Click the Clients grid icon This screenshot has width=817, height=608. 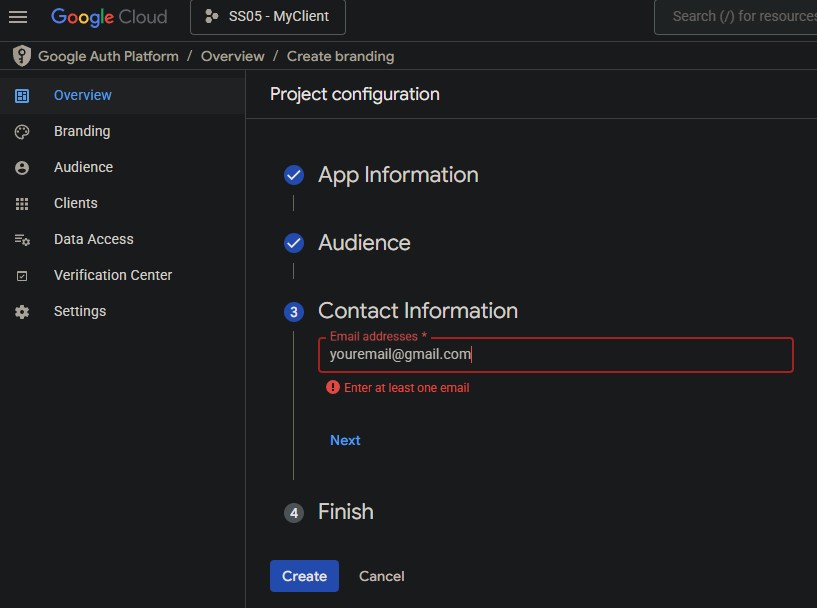click(x=22, y=204)
